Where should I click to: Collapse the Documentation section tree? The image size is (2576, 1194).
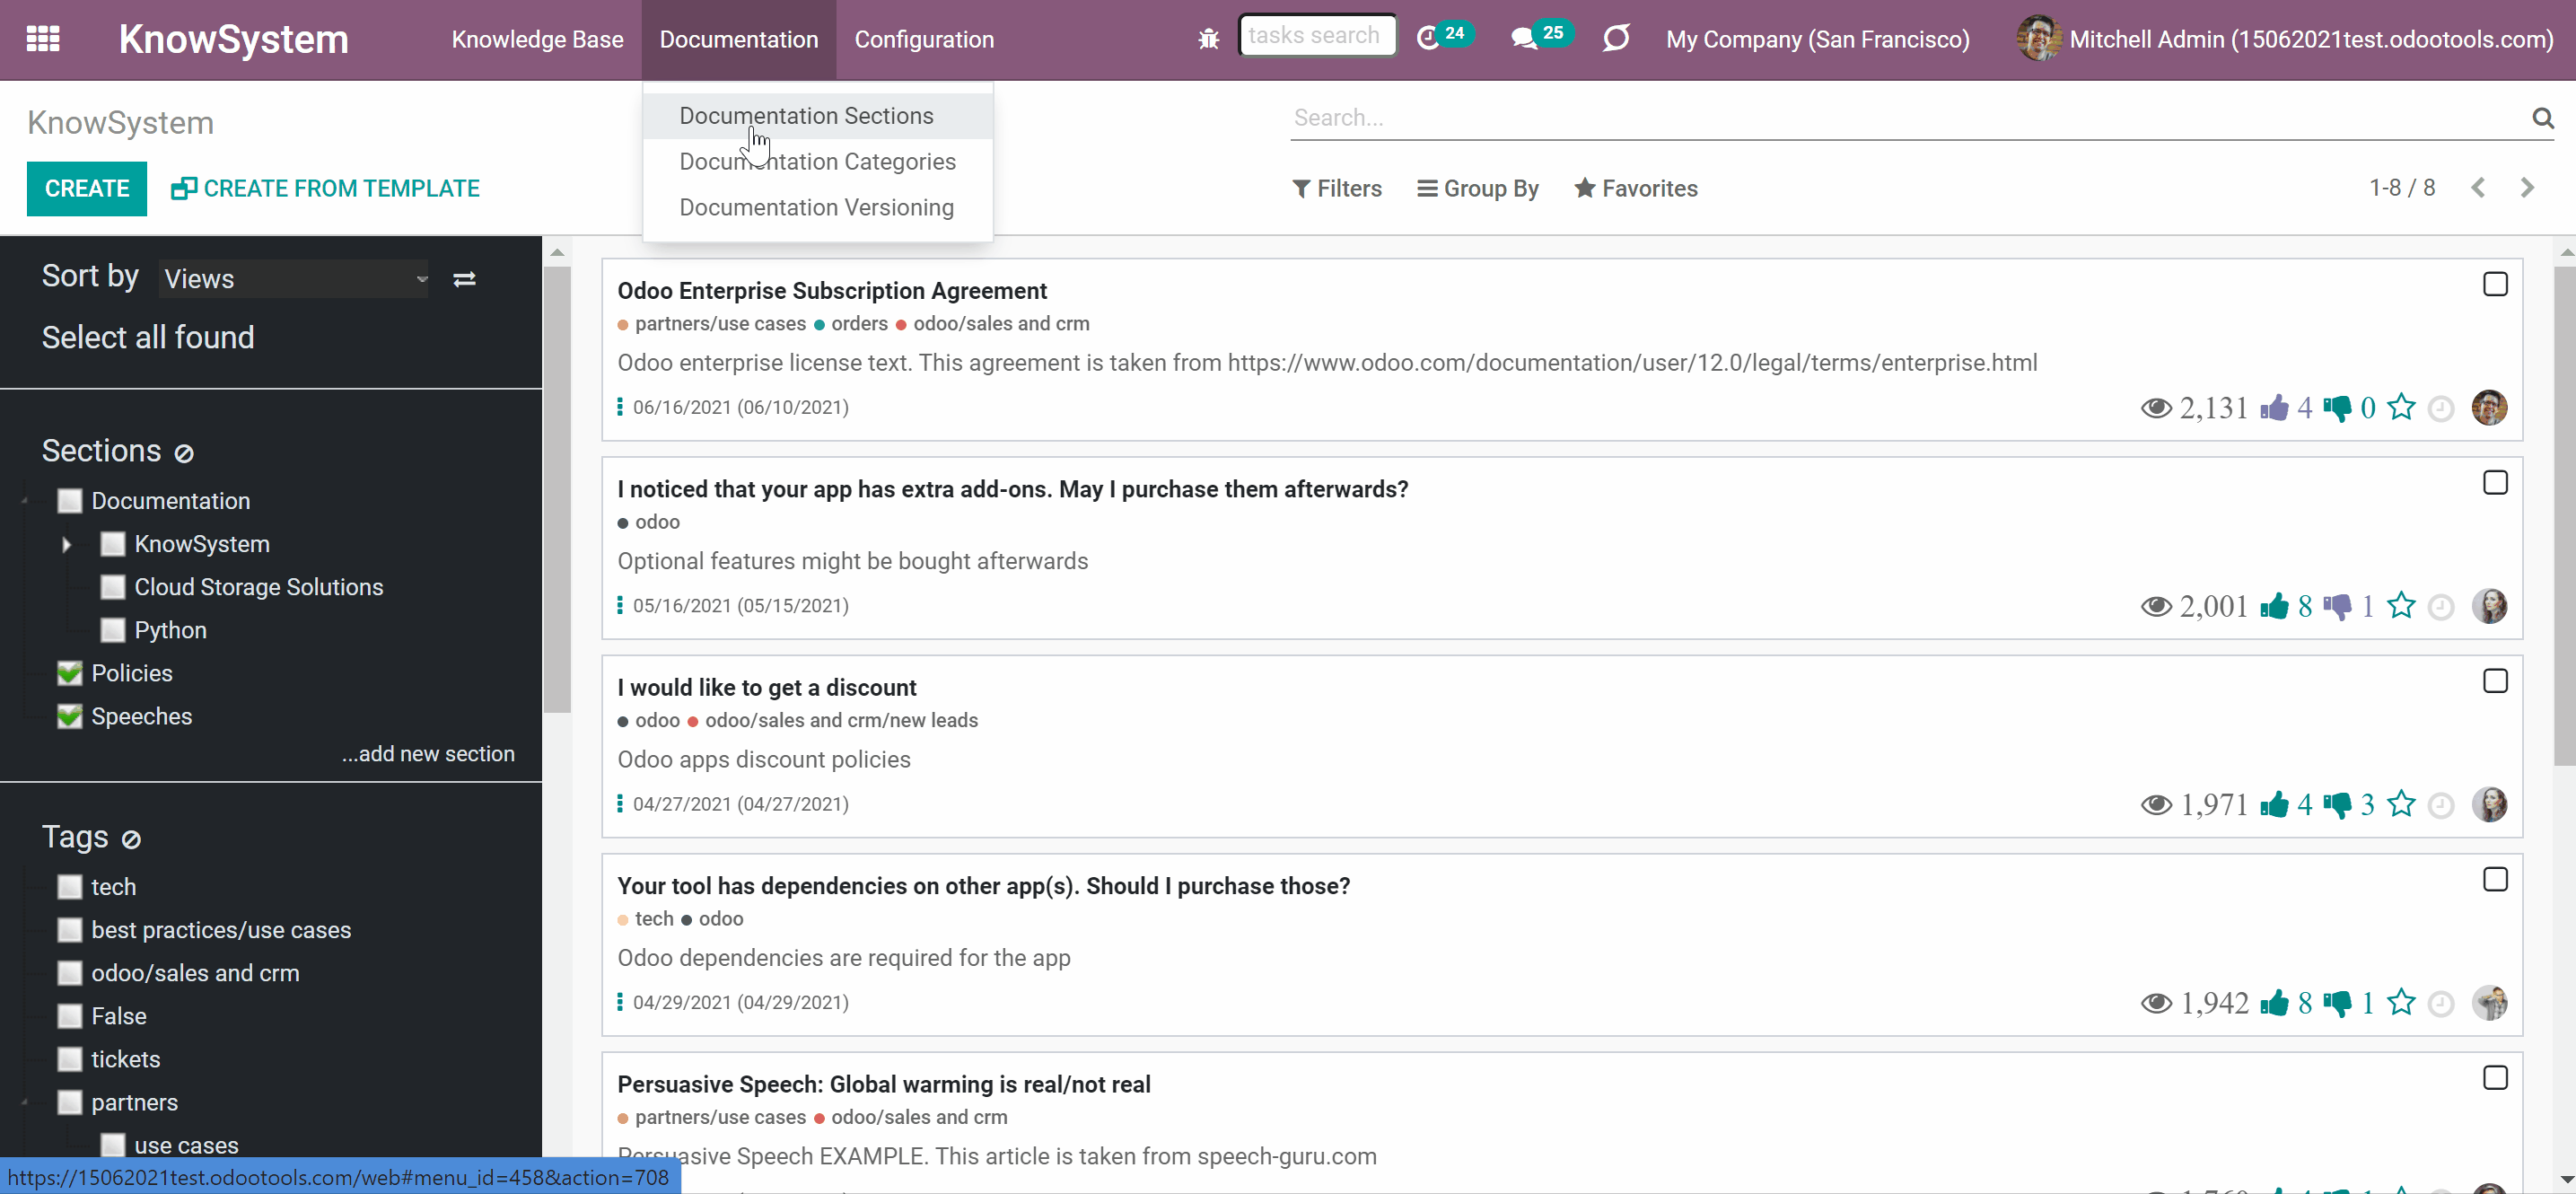[x=24, y=501]
